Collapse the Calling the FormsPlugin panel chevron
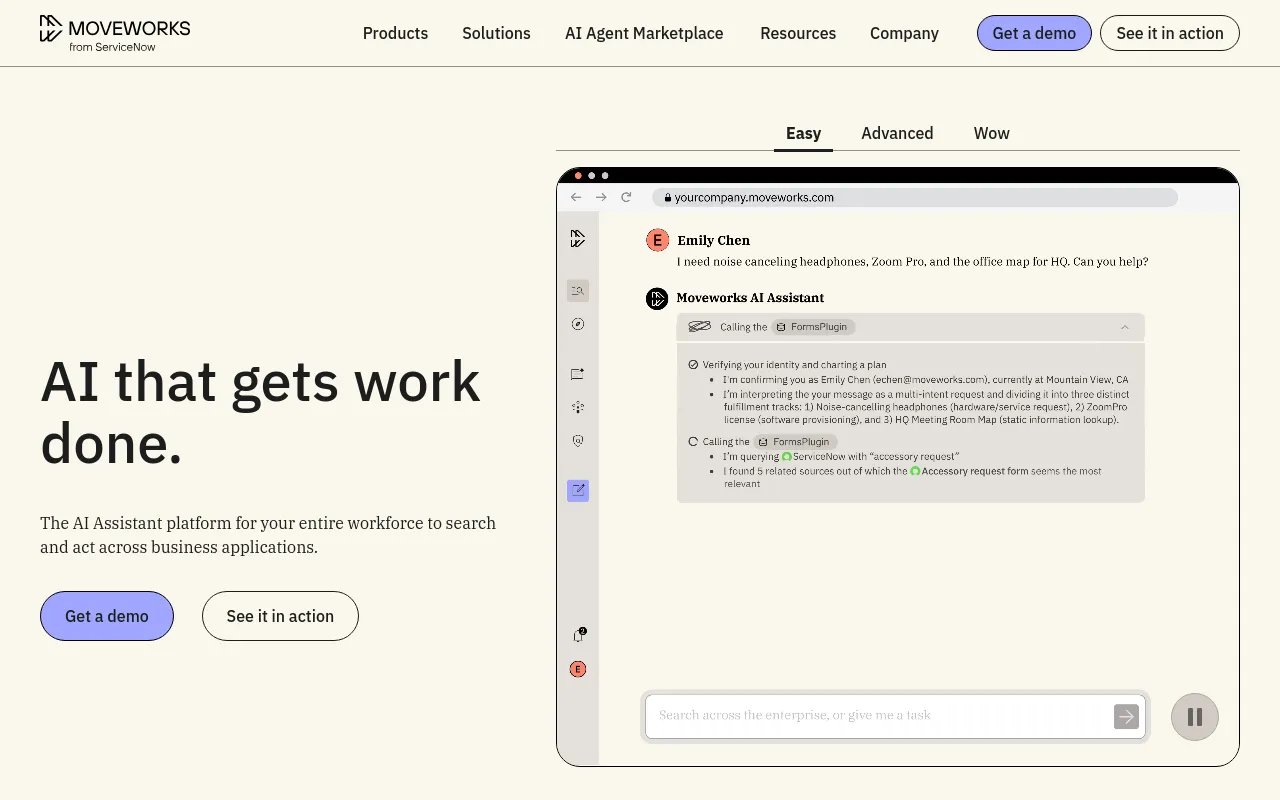The height and width of the screenshot is (800, 1280). pos(1125,327)
